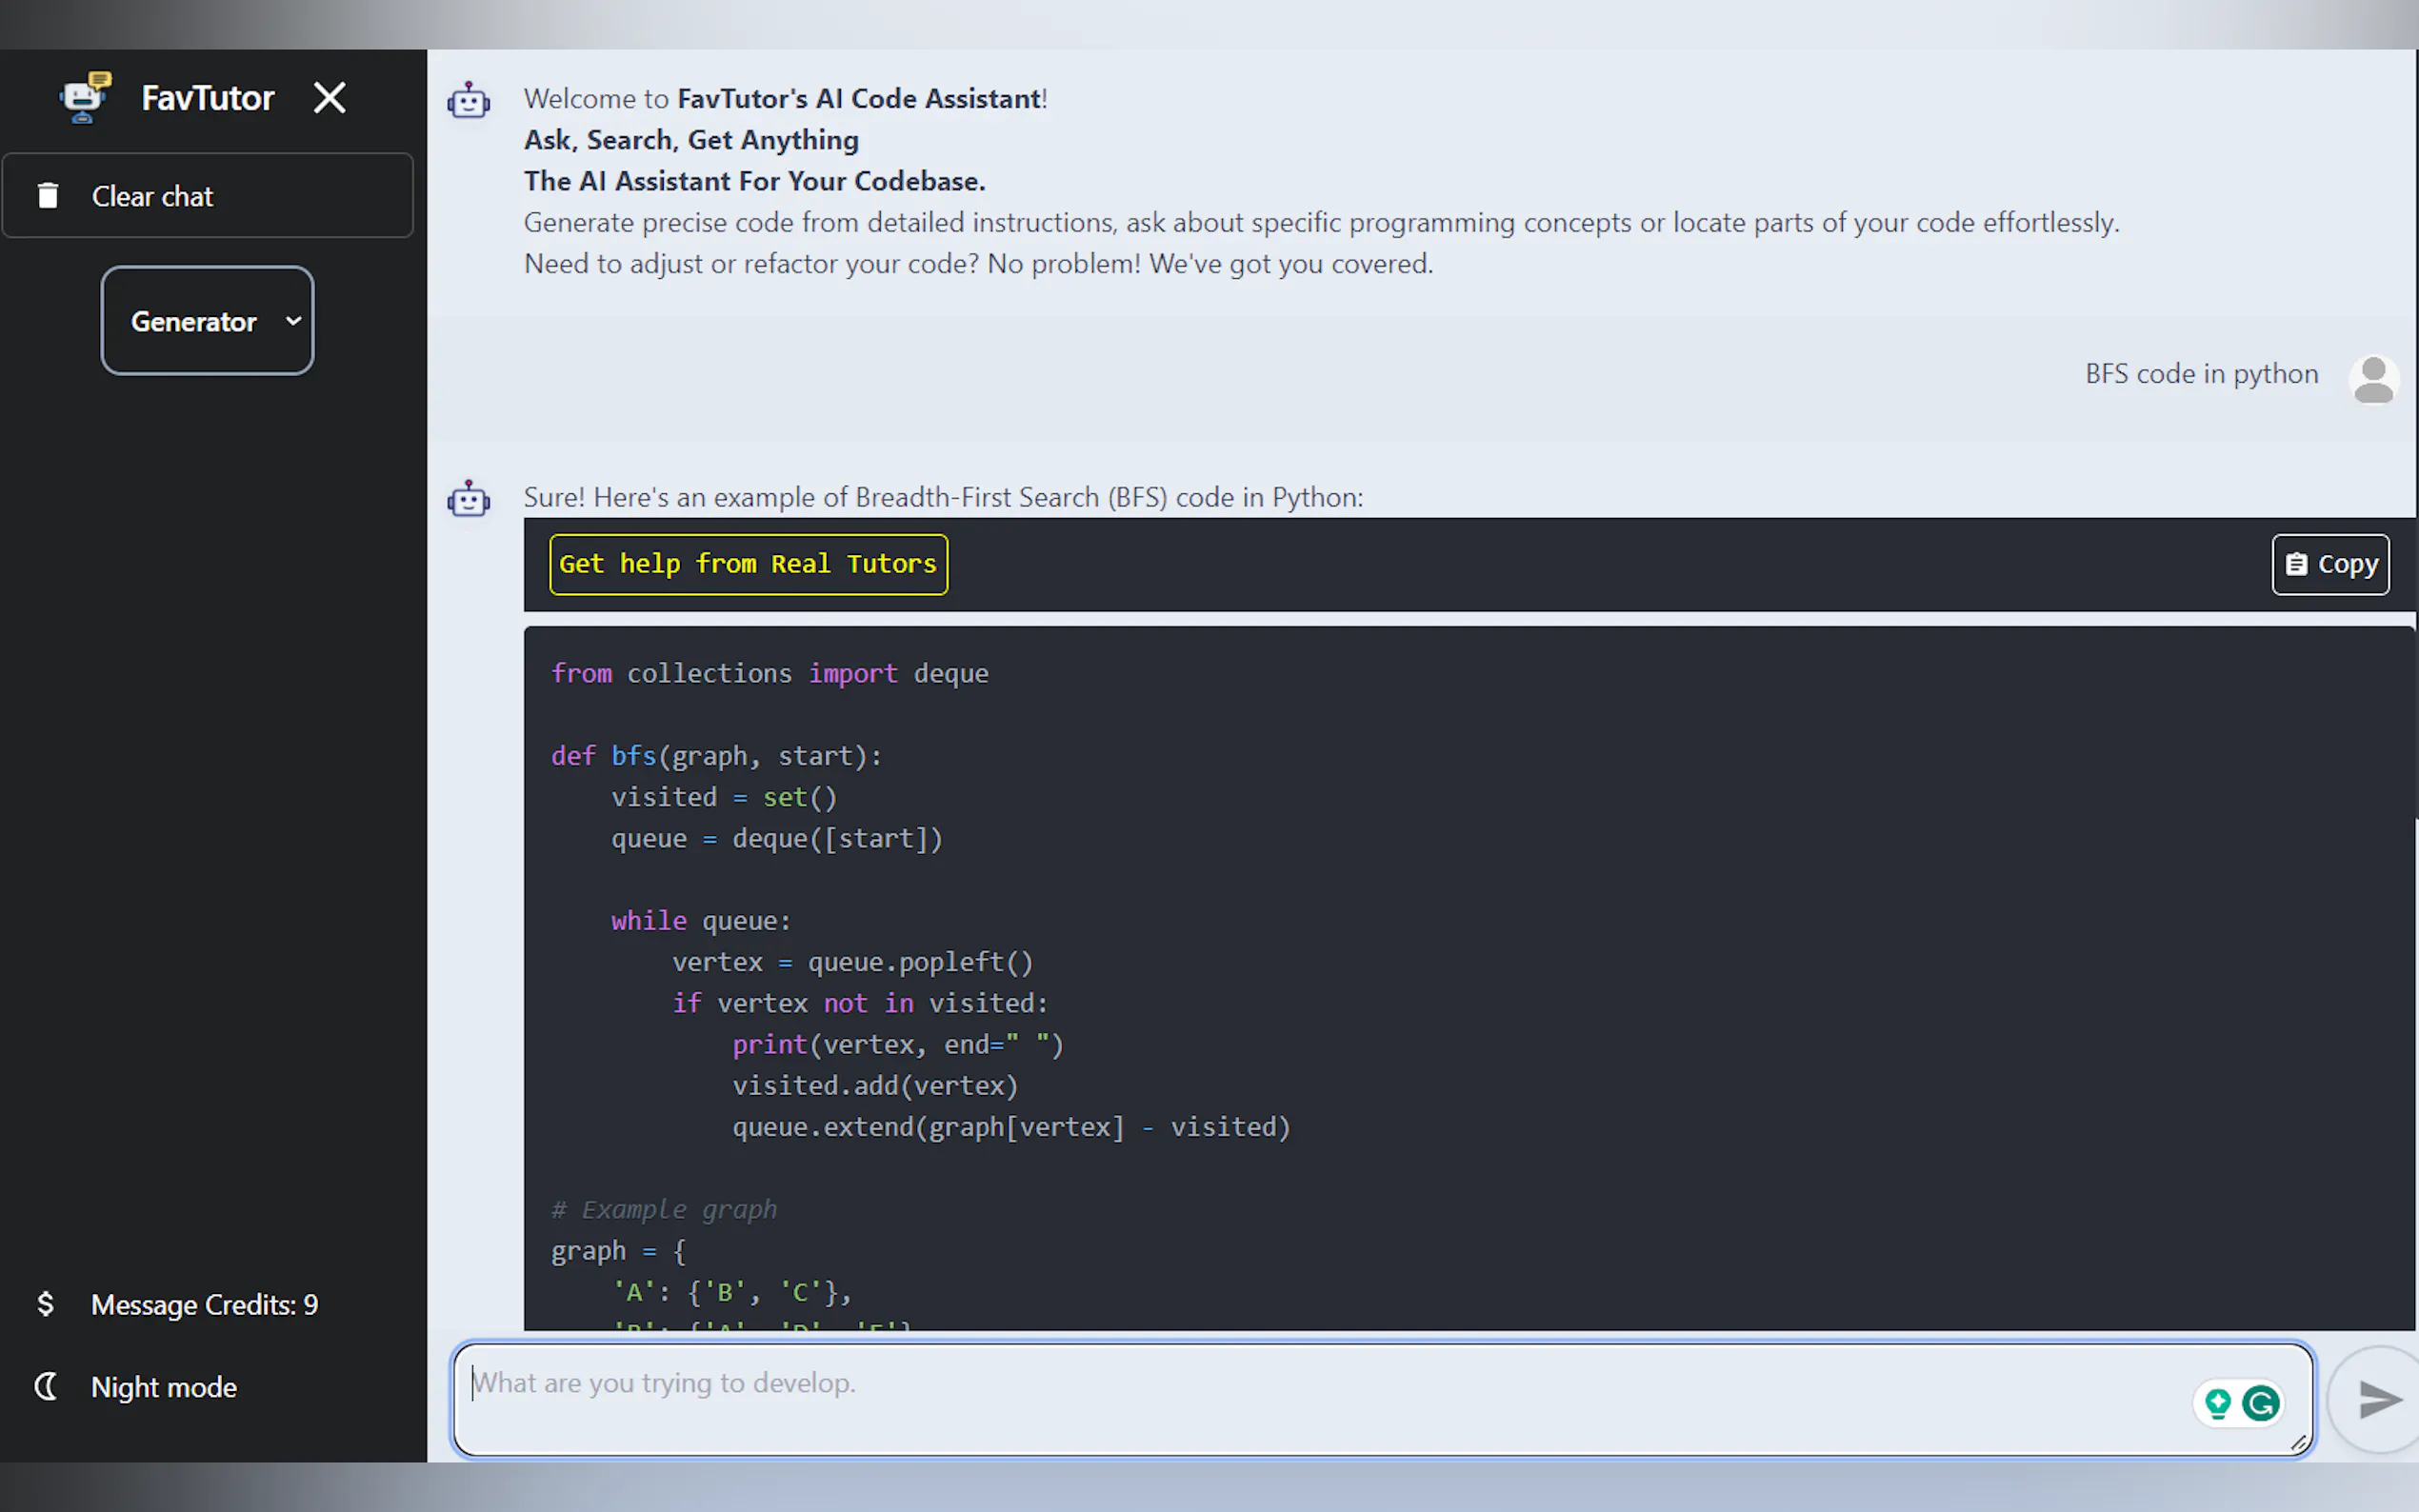2419x1512 pixels.
Task: Click the green lightbulb extension icon
Action: click(2217, 1403)
